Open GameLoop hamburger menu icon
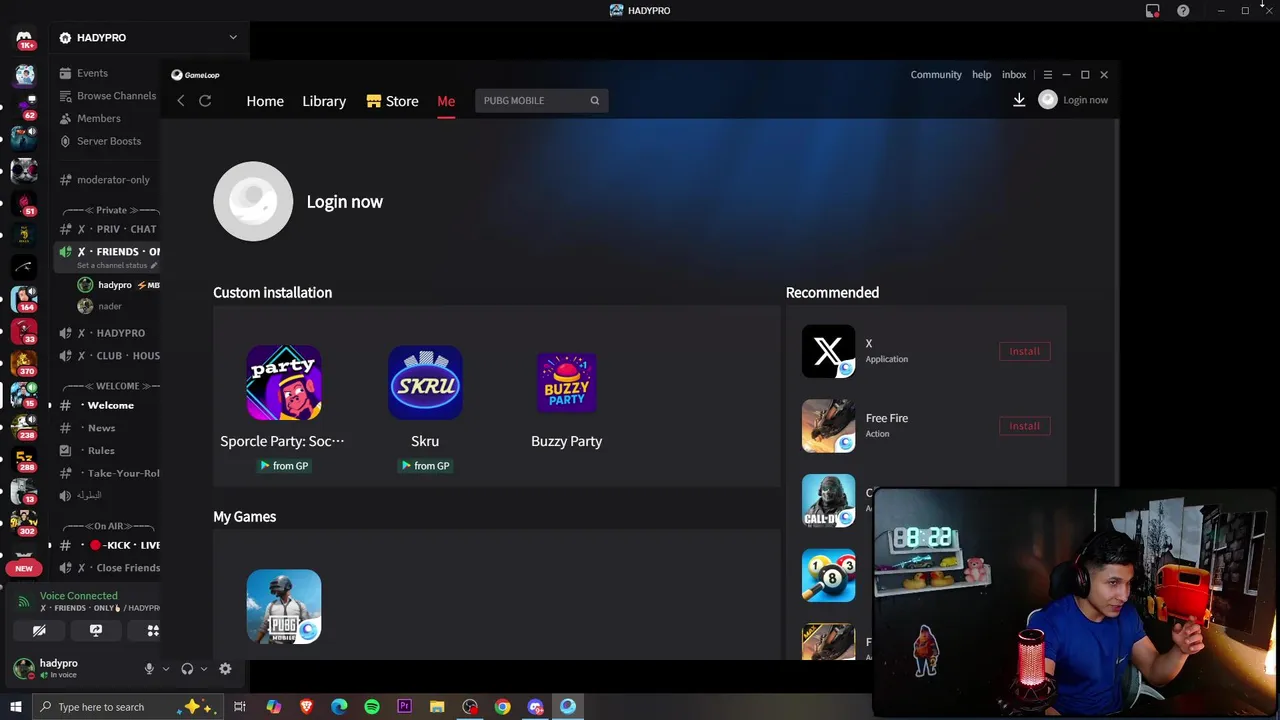This screenshot has width=1280, height=720. (x=1048, y=75)
